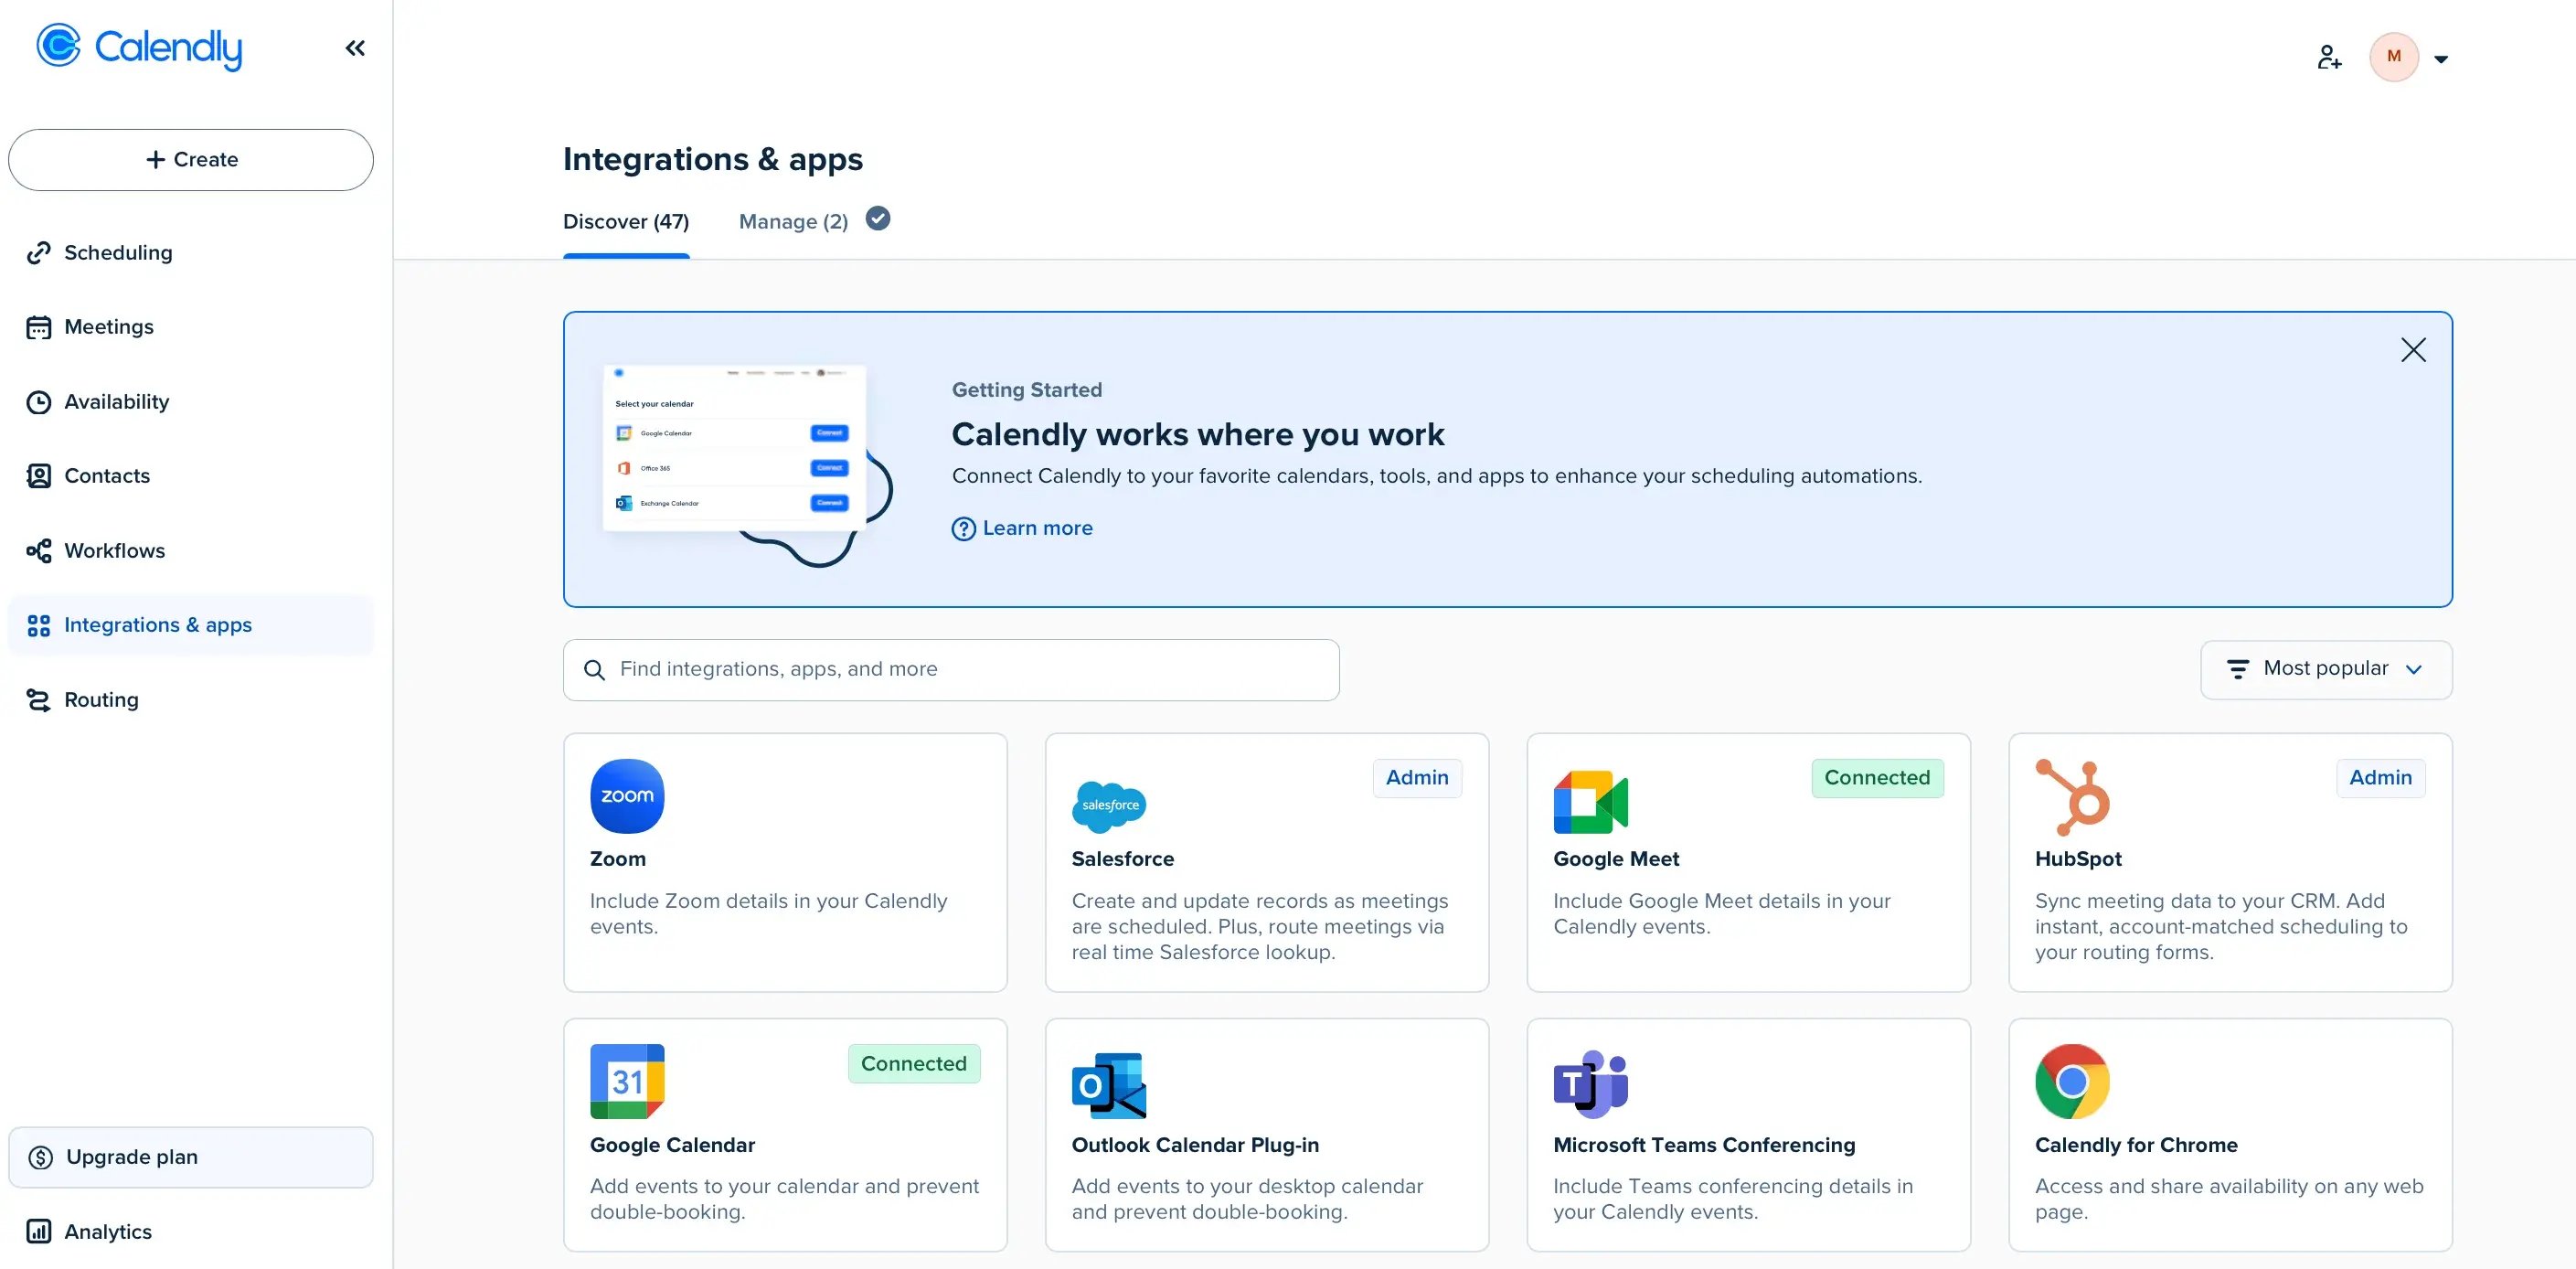Image resolution: width=2576 pixels, height=1269 pixels.
Task: Click the Chrome browser icon
Action: click(x=2072, y=1082)
